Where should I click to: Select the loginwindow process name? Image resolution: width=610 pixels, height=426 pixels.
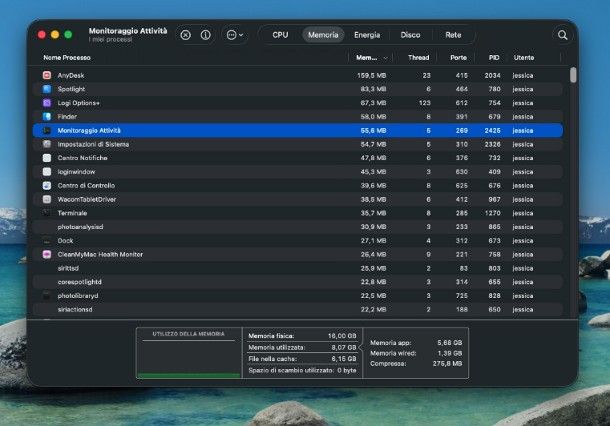[76, 172]
